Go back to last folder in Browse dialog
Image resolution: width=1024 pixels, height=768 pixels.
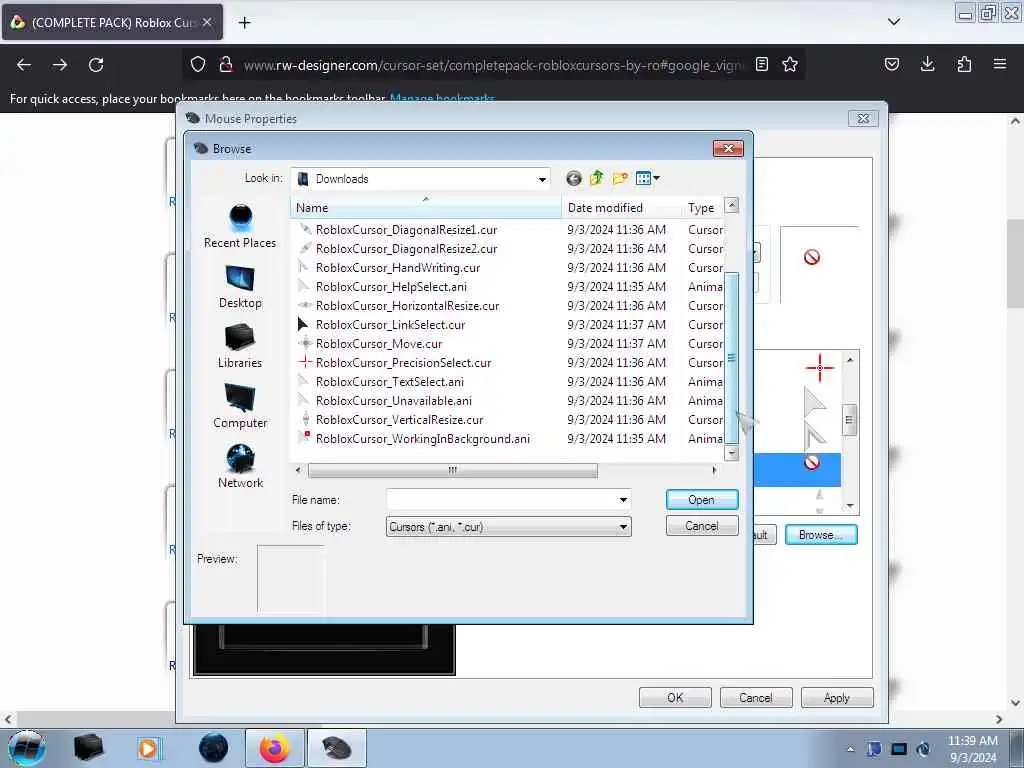[x=573, y=178]
